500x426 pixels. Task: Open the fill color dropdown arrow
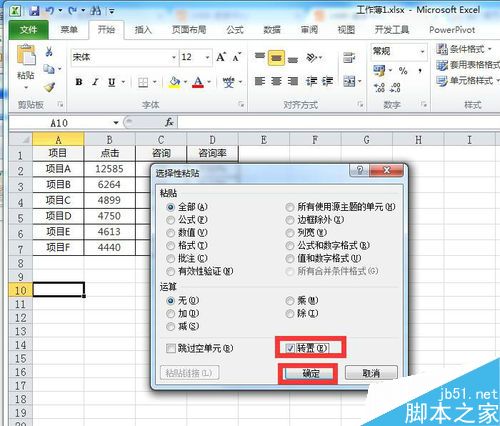(x=186, y=82)
